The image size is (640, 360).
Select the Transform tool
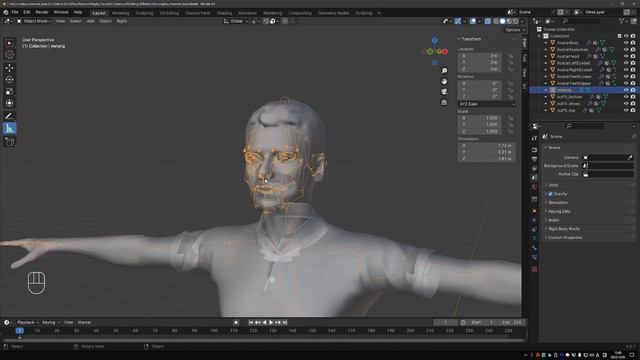click(x=9, y=103)
